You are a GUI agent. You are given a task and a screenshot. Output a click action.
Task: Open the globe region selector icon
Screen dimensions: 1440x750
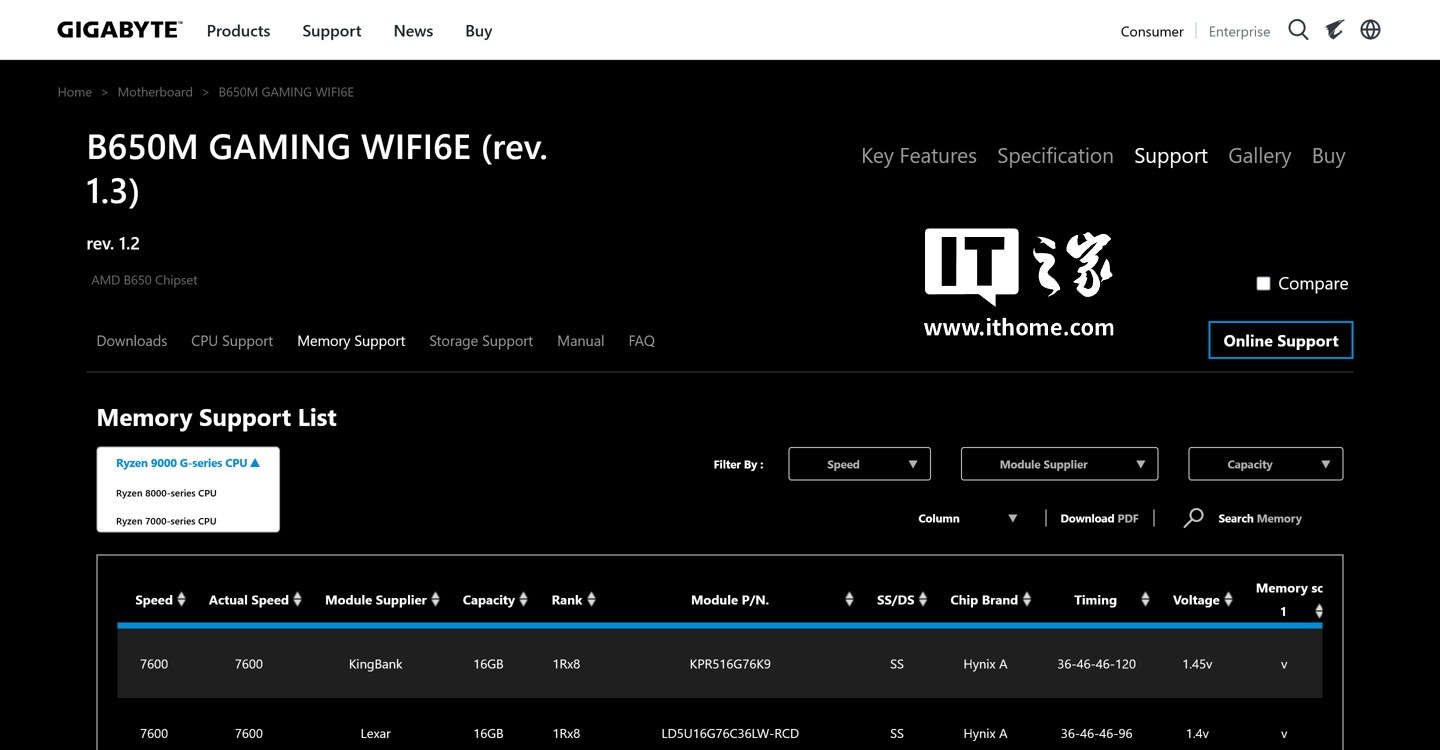1371,30
